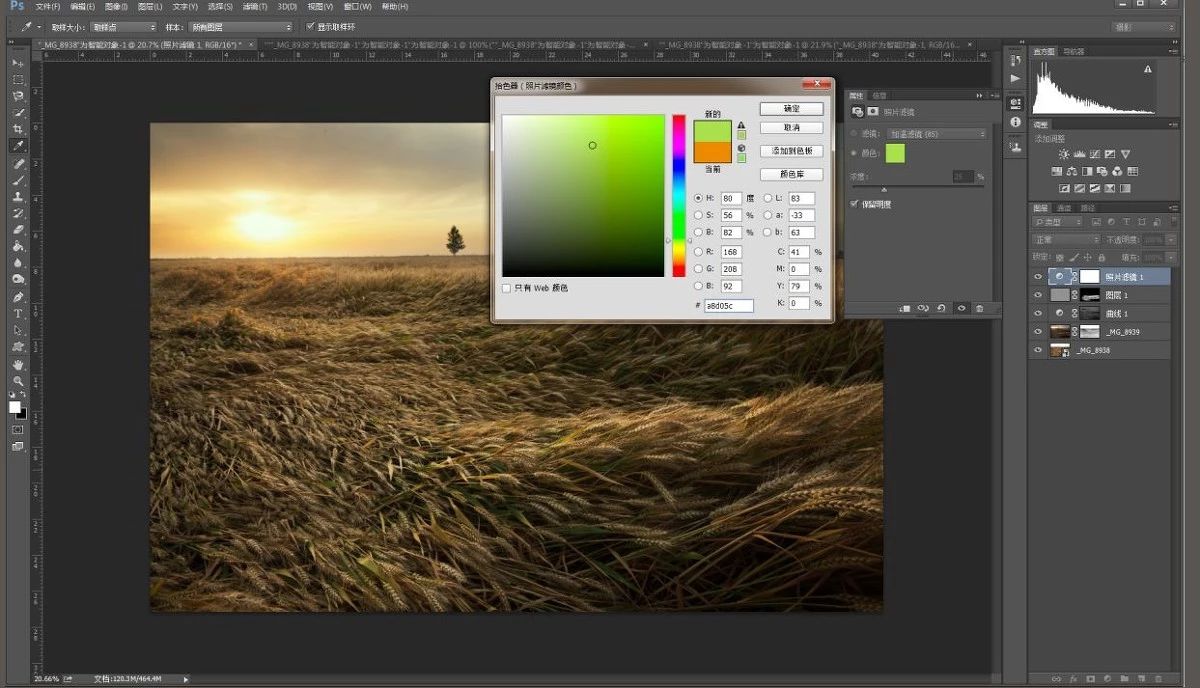
Task: Toggle visibility of _MG_8939 layer
Action: point(1038,332)
